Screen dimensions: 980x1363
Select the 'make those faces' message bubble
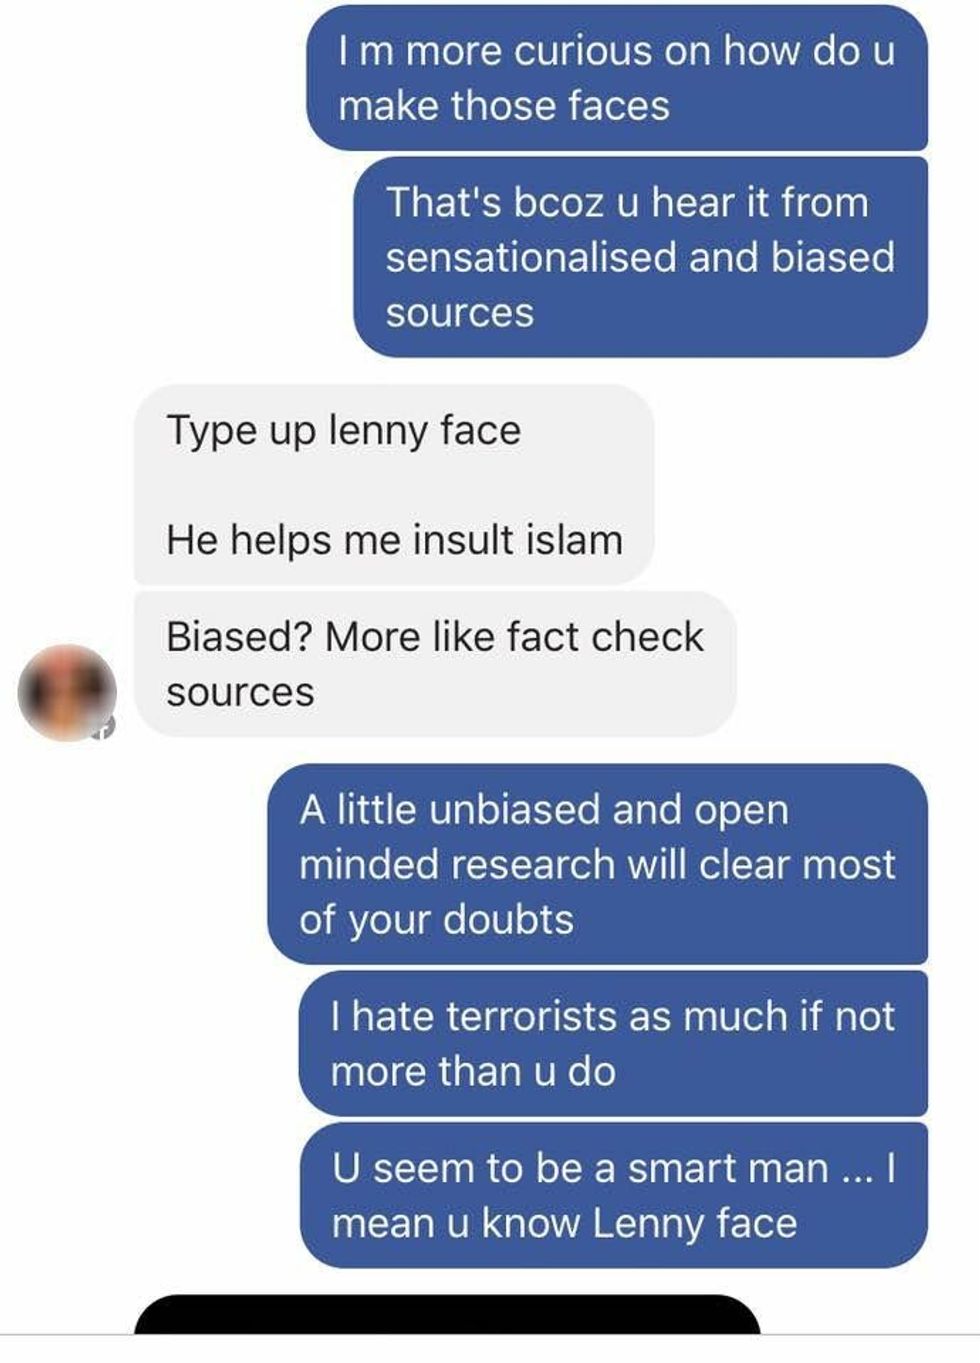pyautogui.click(x=617, y=78)
